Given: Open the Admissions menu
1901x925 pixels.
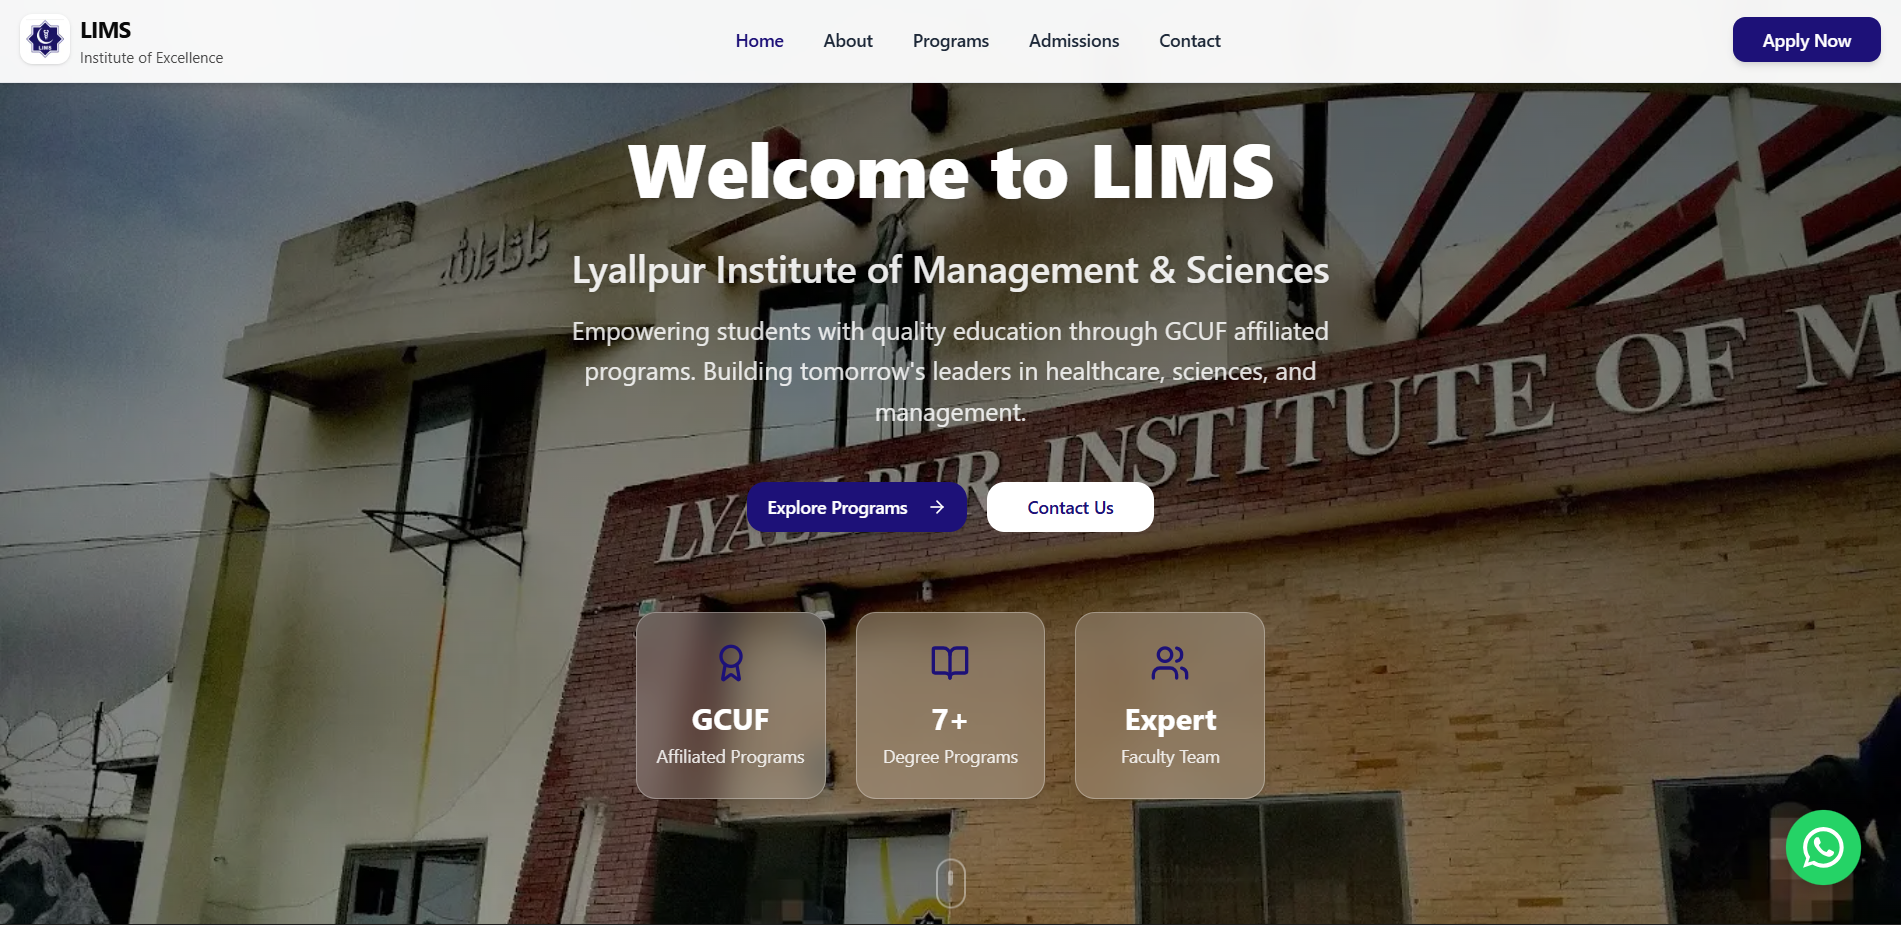Looking at the screenshot, I should [x=1073, y=40].
